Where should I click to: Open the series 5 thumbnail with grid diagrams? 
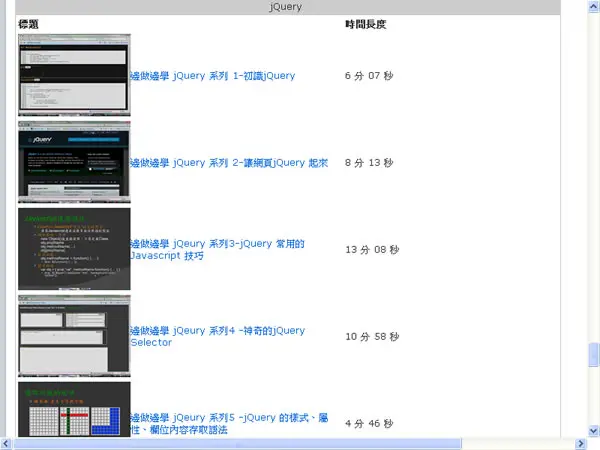click(x=74, y=409)
